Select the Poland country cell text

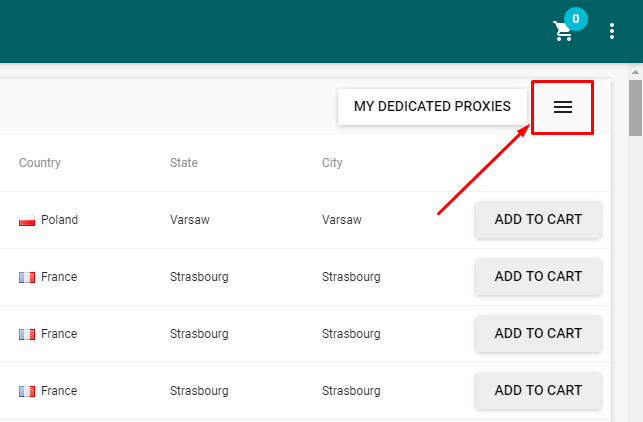coord(59,220)
